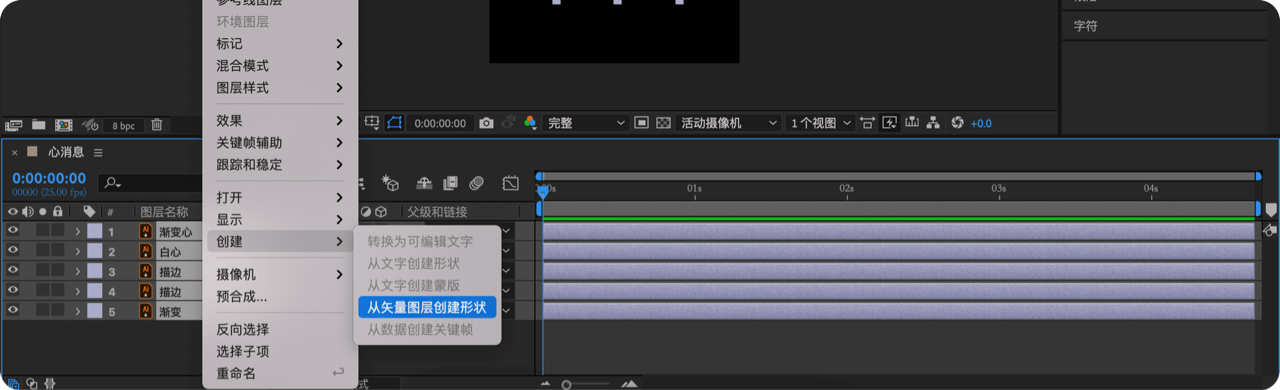The height and width of the screenshot is (390, 1280).
Task: Expand the 渐变心 layer properties
Action: click(77, 232)
